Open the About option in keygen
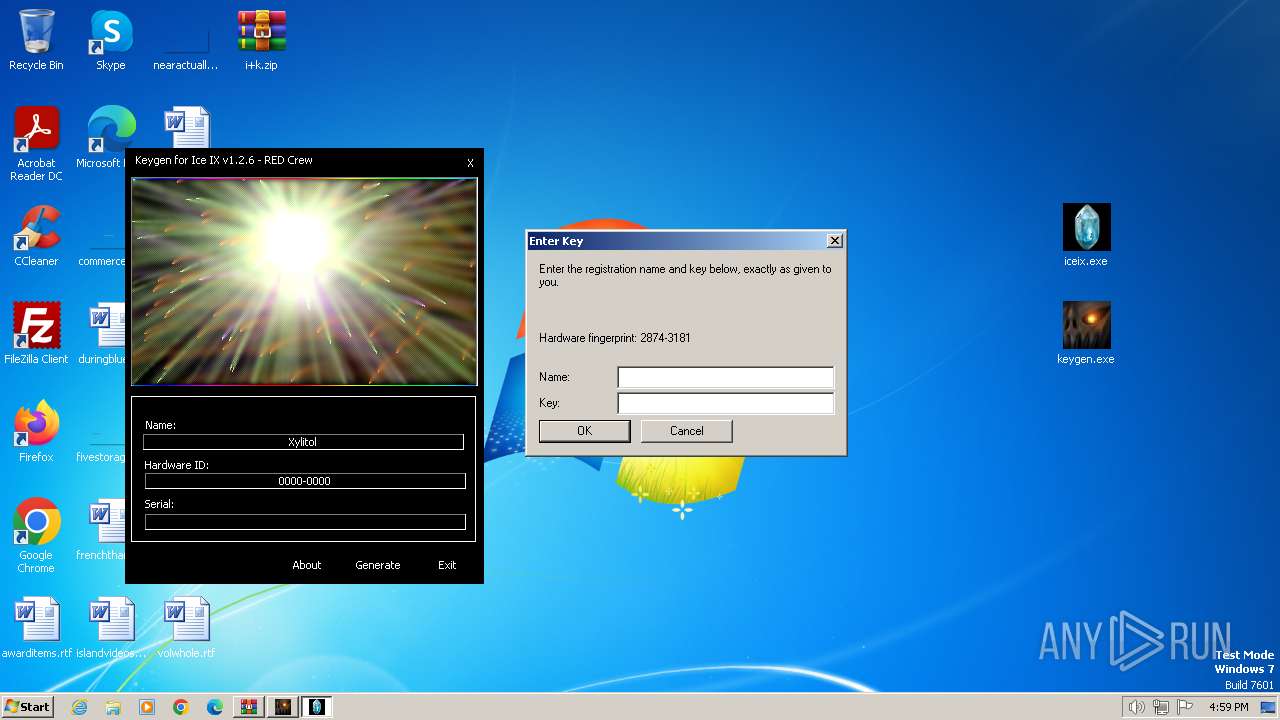 coord(307,565)
